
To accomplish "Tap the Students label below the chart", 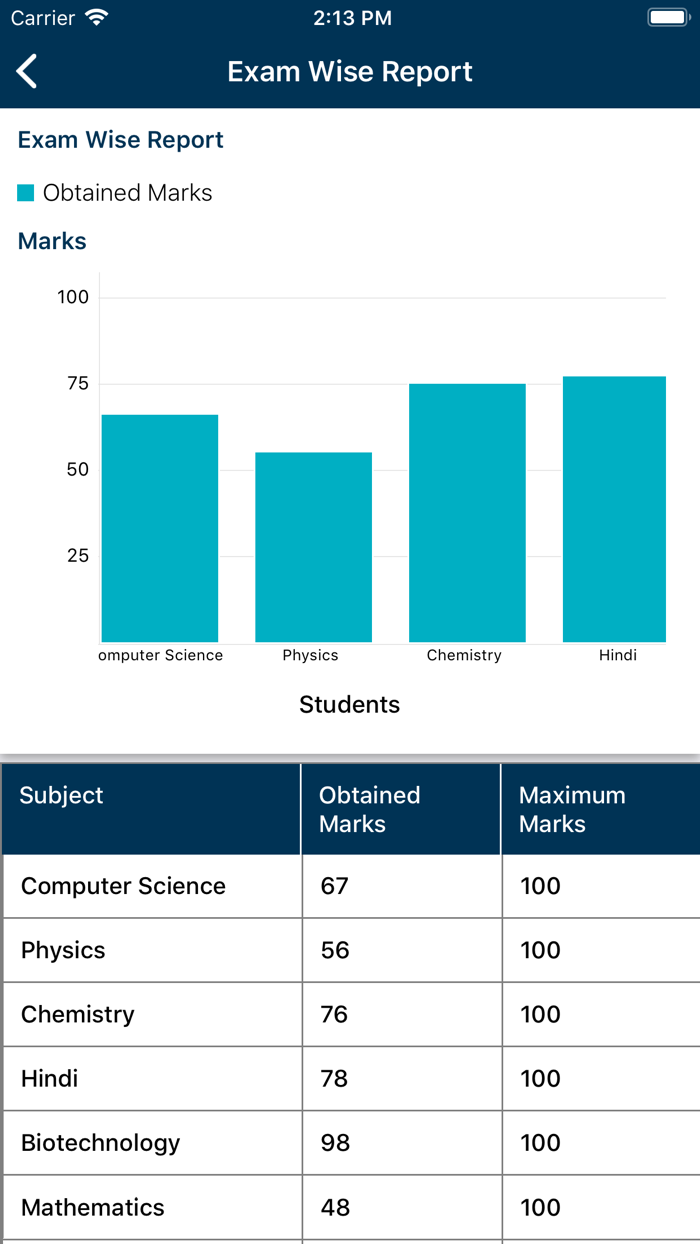I will coord(349,704).
